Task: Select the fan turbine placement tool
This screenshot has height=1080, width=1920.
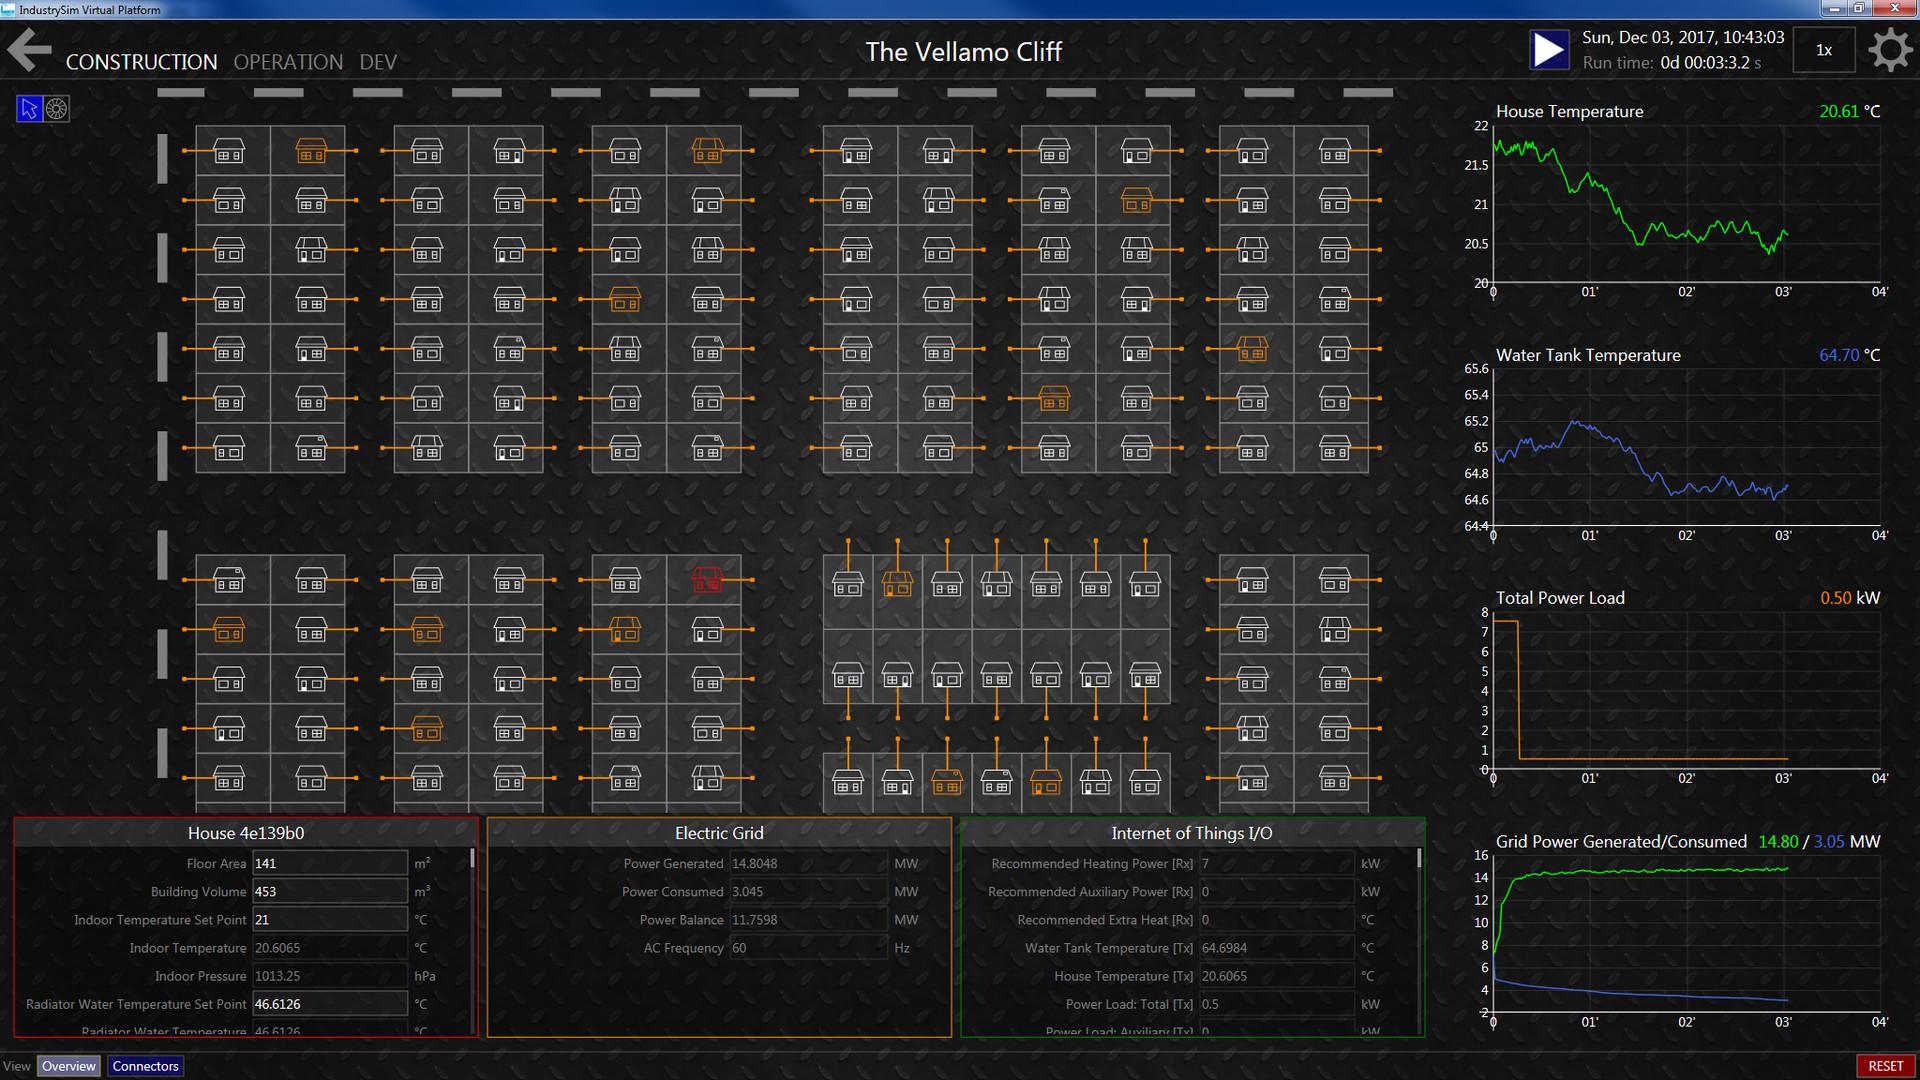Action: coord(57,107)
